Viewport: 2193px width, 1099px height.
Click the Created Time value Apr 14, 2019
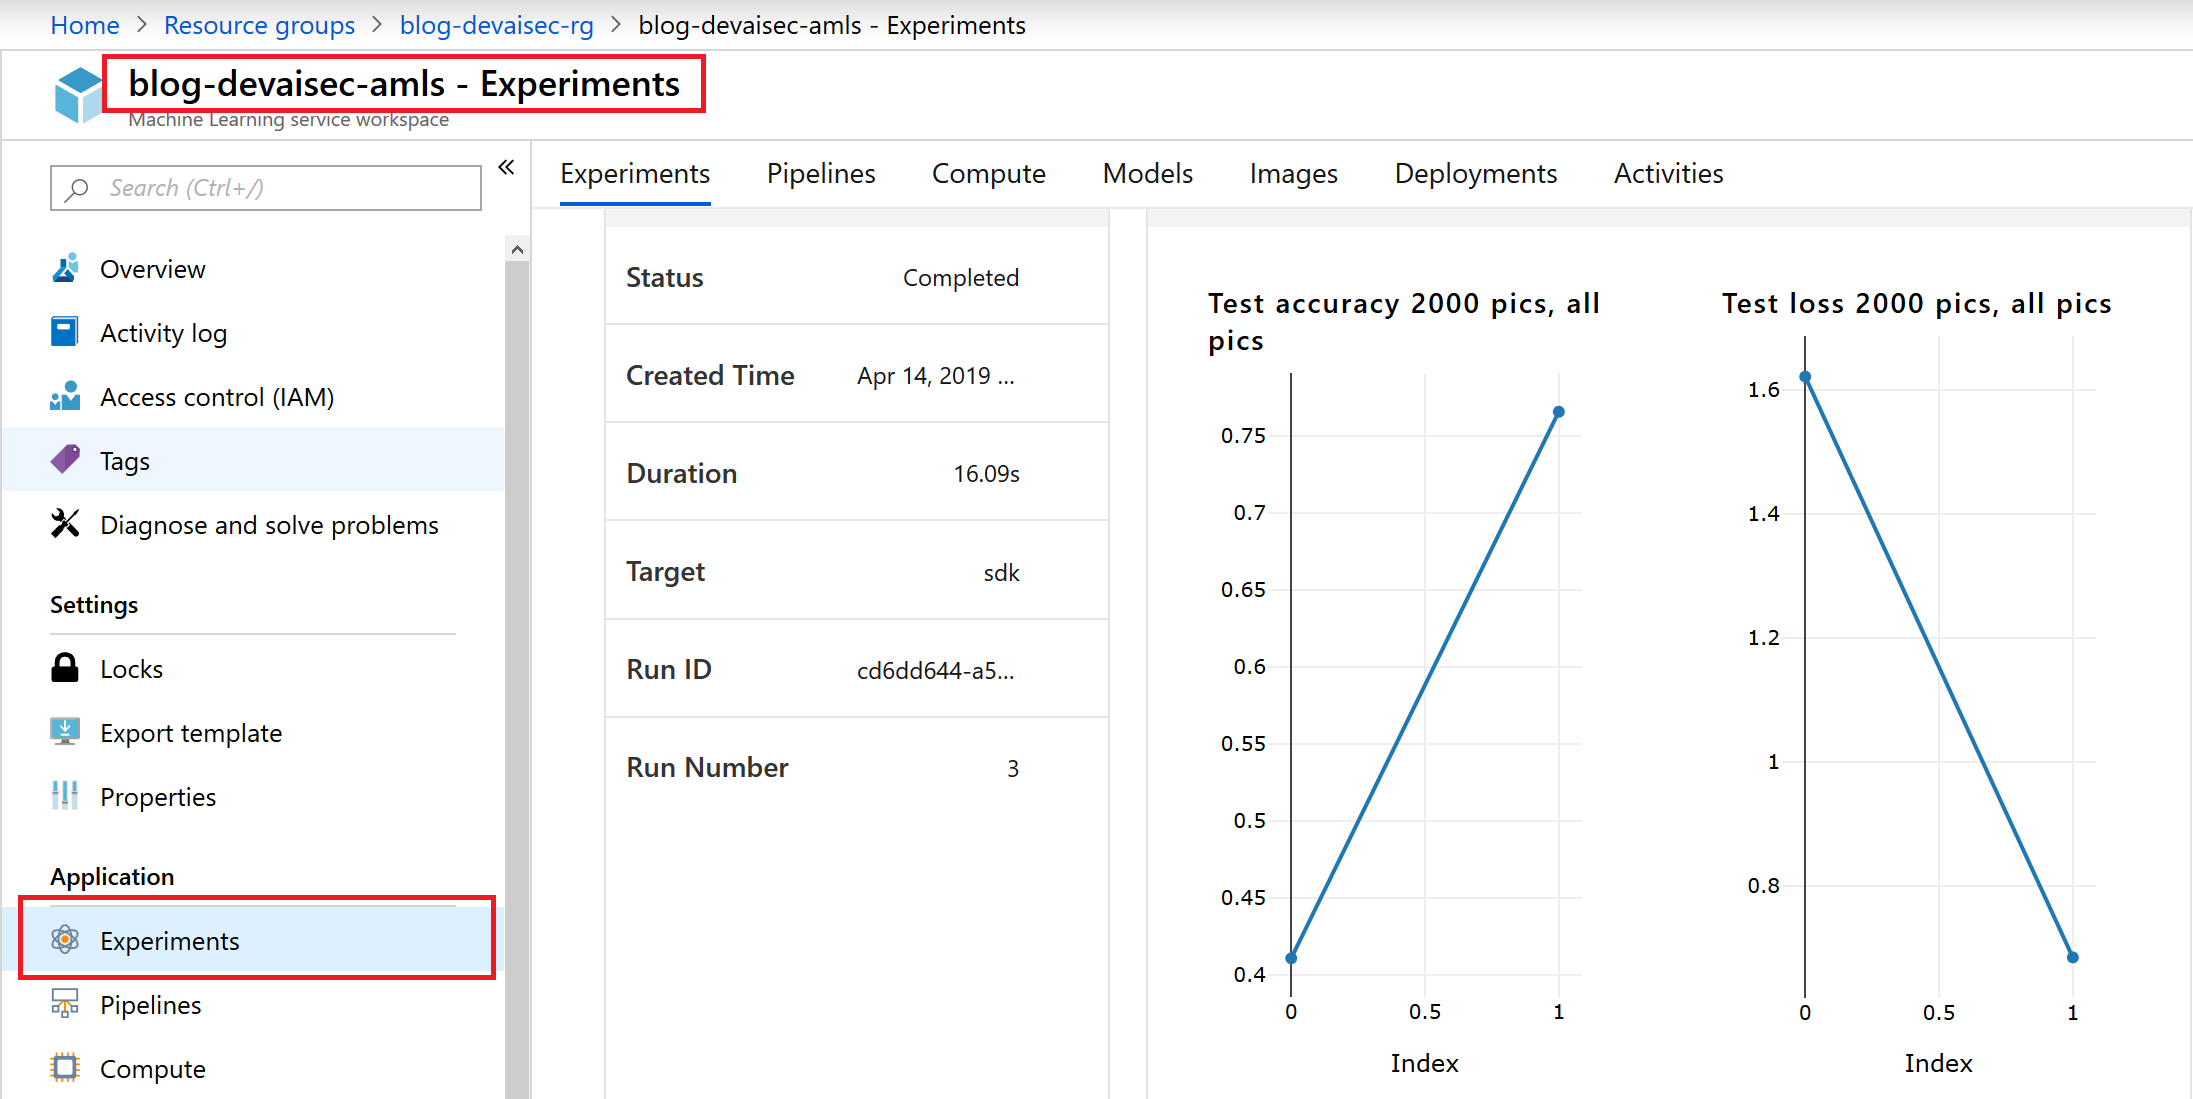(x=936, y=376)
